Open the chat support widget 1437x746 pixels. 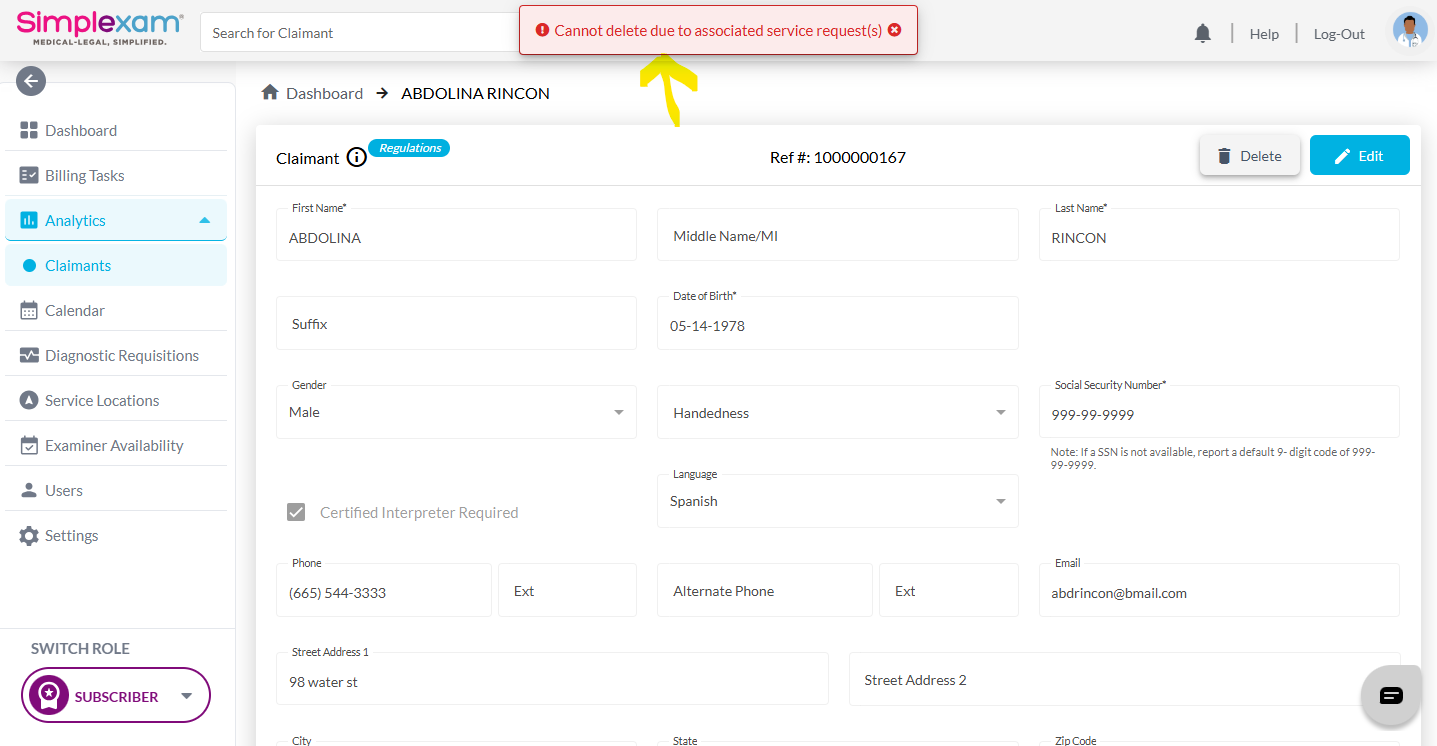[x=1391, y=695]
